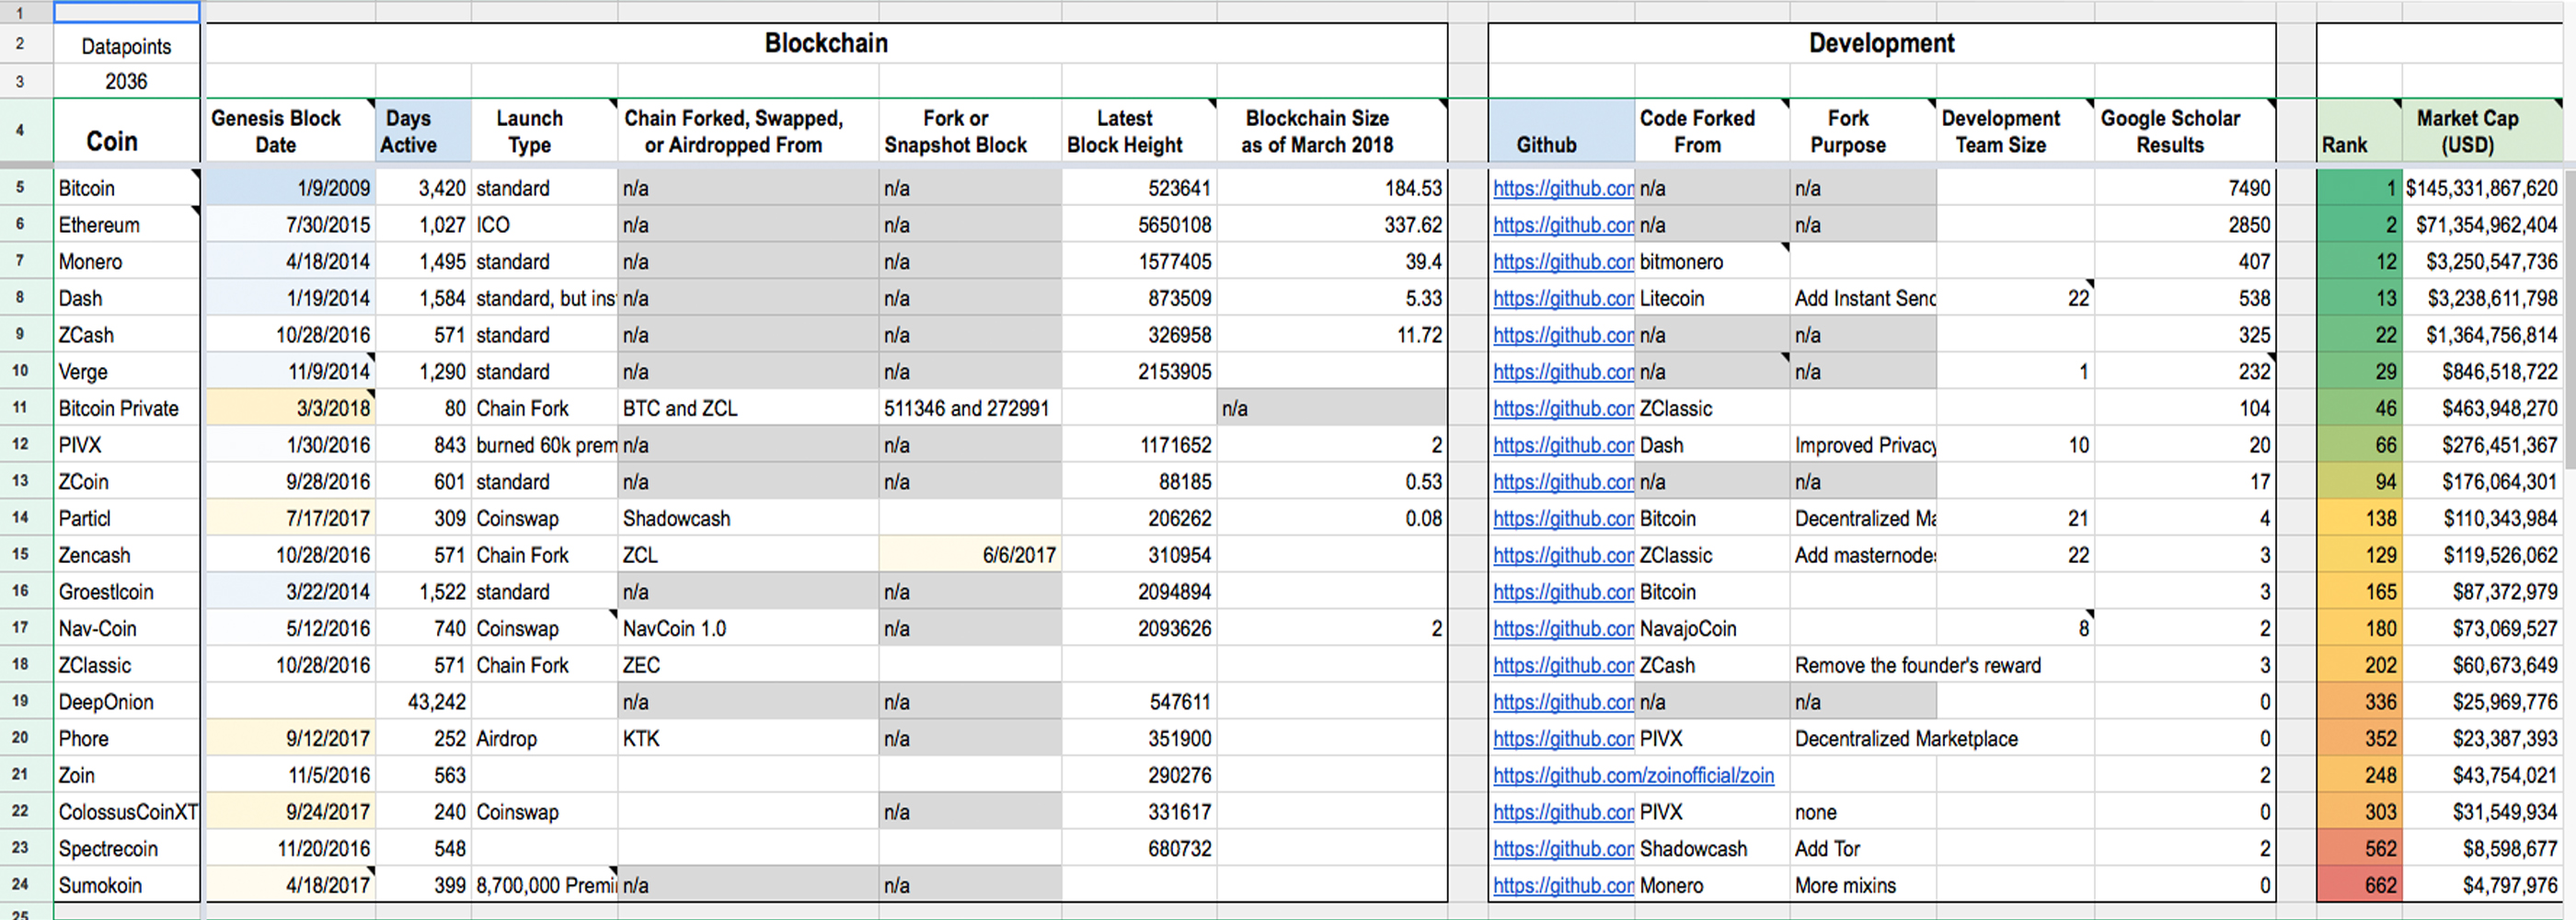Select the BTC and ZCL cell
The image size is (2576, 920).
point(748,408)
